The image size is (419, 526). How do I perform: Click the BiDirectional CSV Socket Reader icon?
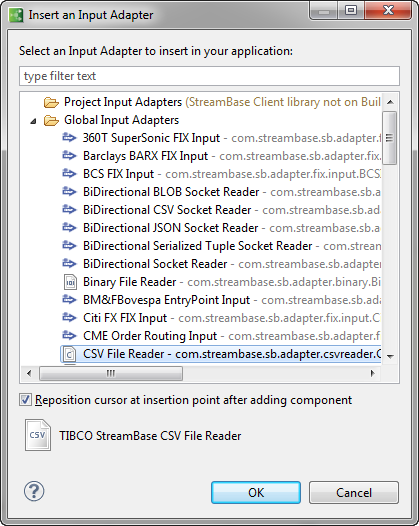(x=69, y=210)
